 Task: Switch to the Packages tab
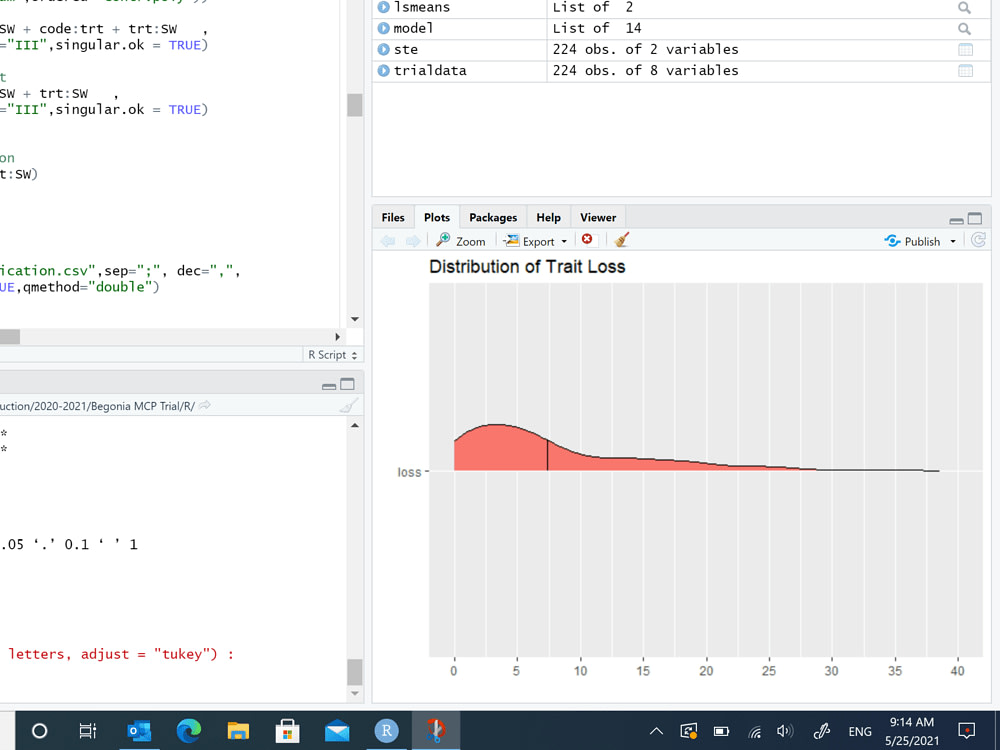click(x=492, y=217)
